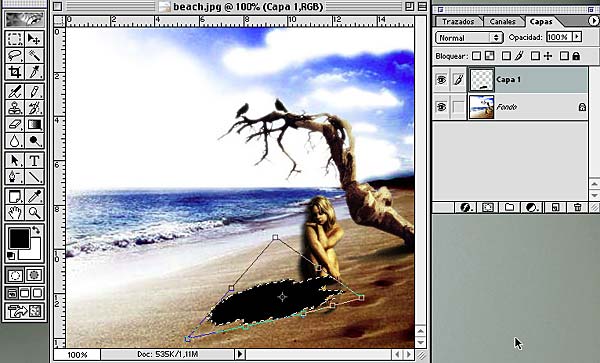This screenshot has height=363, width=600.
Task: Select the Magic Wand tool
Action: 34,55
